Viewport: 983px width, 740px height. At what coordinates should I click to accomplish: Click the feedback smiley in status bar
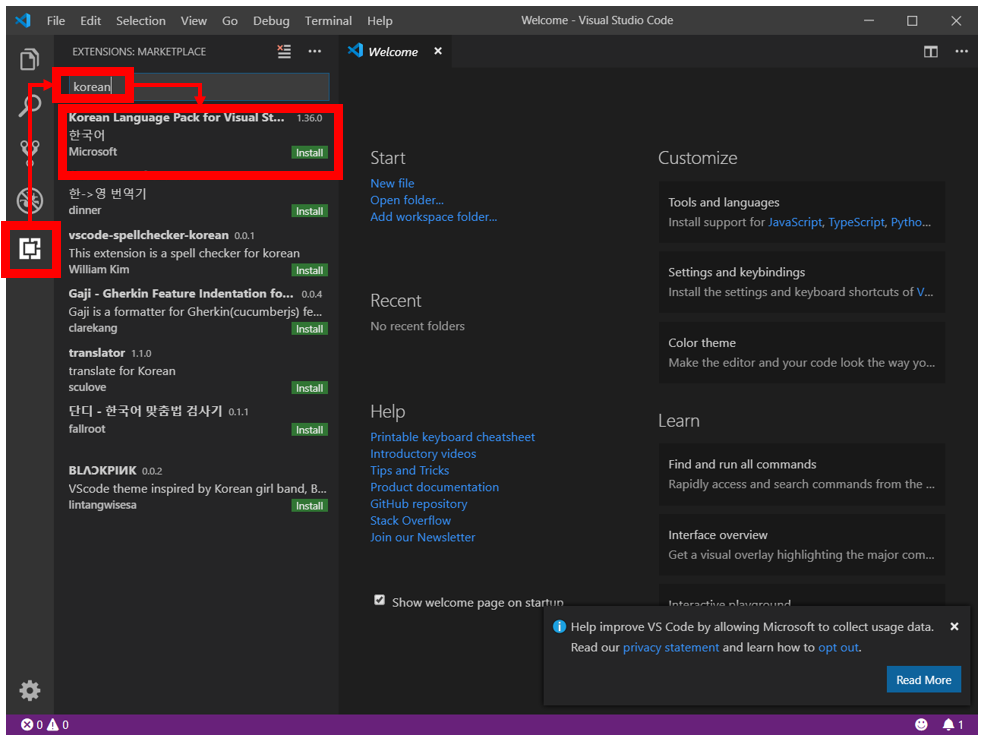(921, 725)
